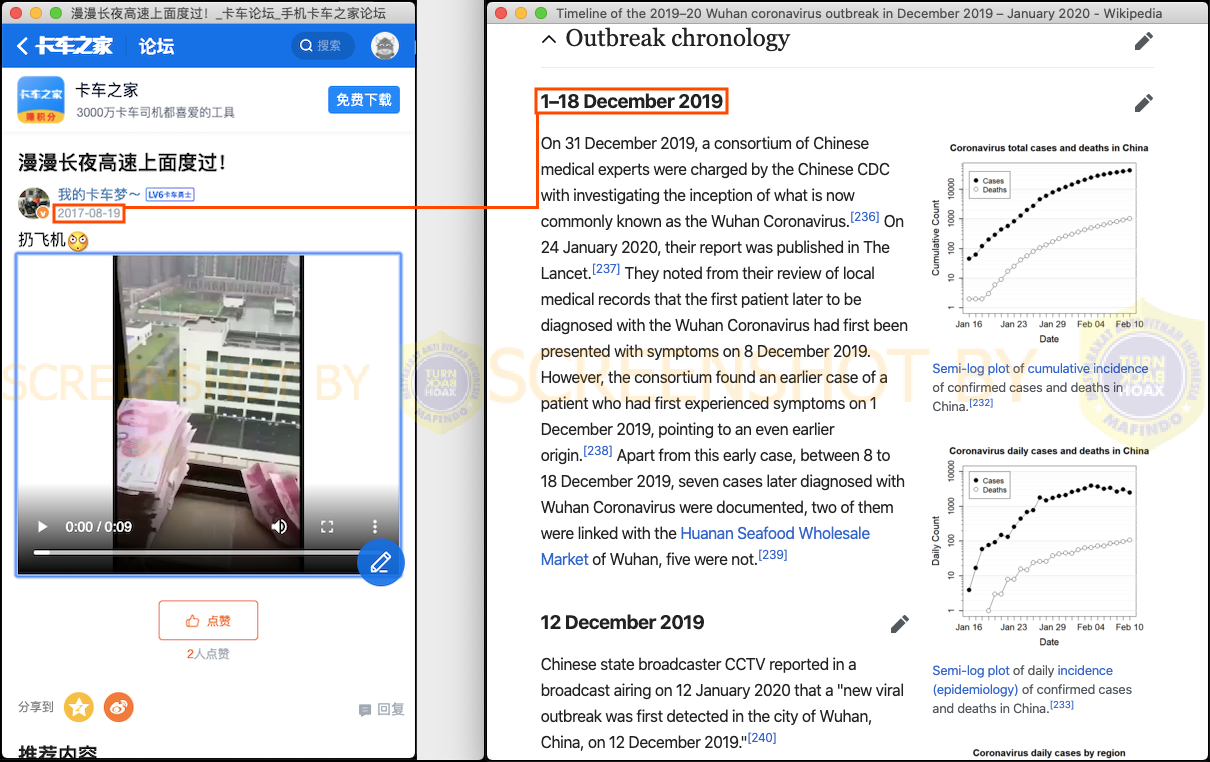The height and width of the screenshot is (762, 1210).
Task: Mute the video with the volume icon
Action: pos(280,527)
